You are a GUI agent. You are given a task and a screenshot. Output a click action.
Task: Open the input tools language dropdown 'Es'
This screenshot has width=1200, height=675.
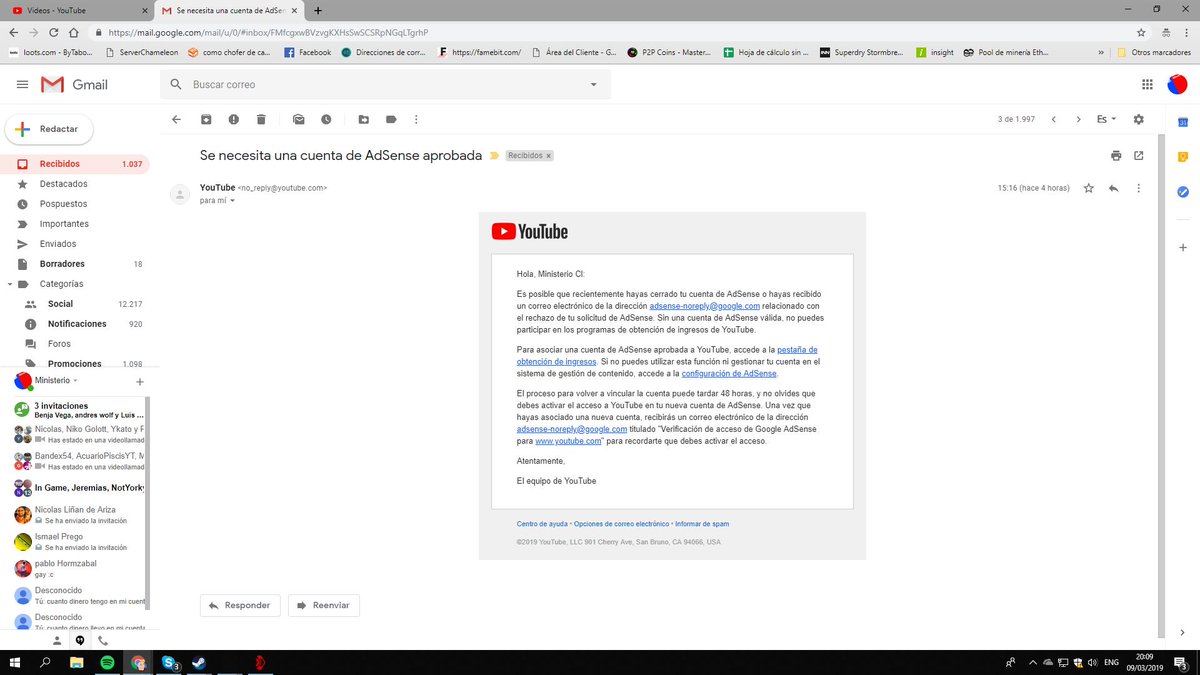pyautogui.click(x=1106, y=119)
